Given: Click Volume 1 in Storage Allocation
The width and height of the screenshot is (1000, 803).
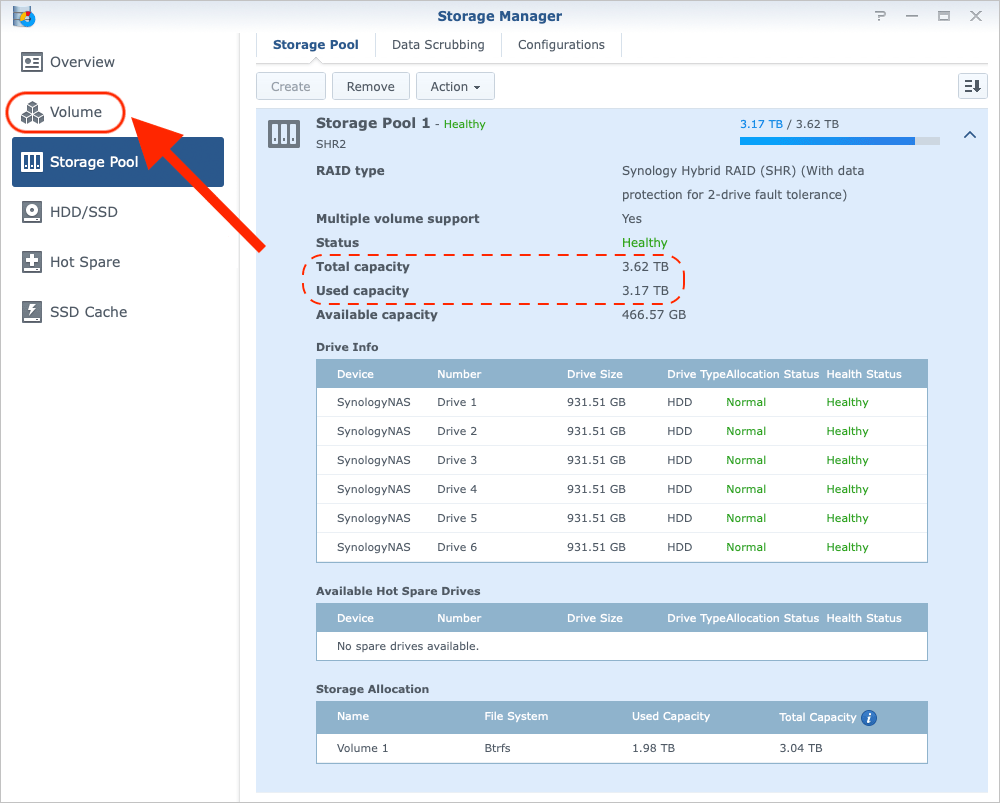Looking at the screenshot, I should coord(362,748).
